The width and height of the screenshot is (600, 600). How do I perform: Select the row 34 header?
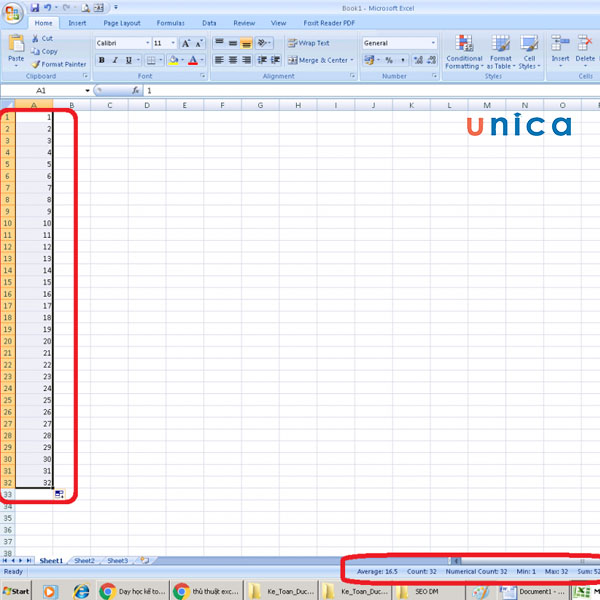click(x=8, y=507)
